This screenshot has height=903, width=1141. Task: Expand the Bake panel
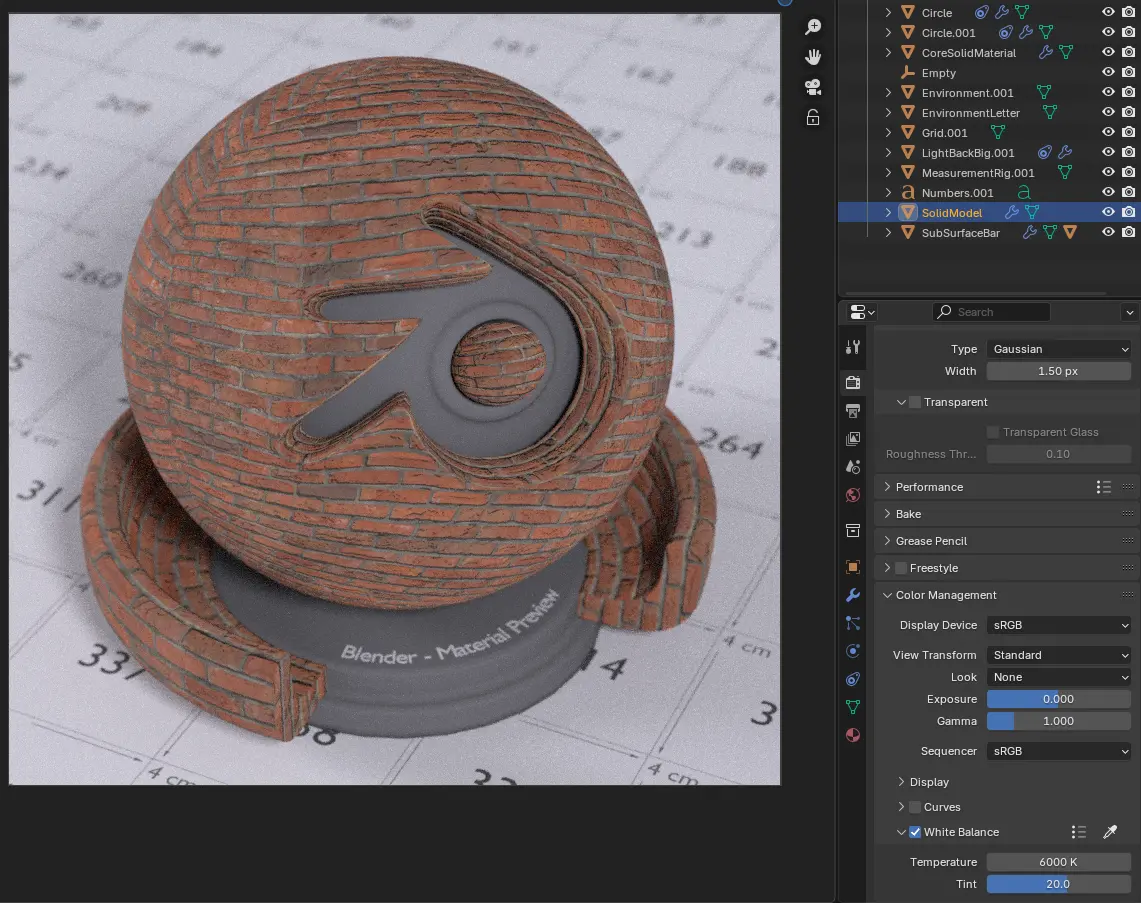tap(888, 514)
